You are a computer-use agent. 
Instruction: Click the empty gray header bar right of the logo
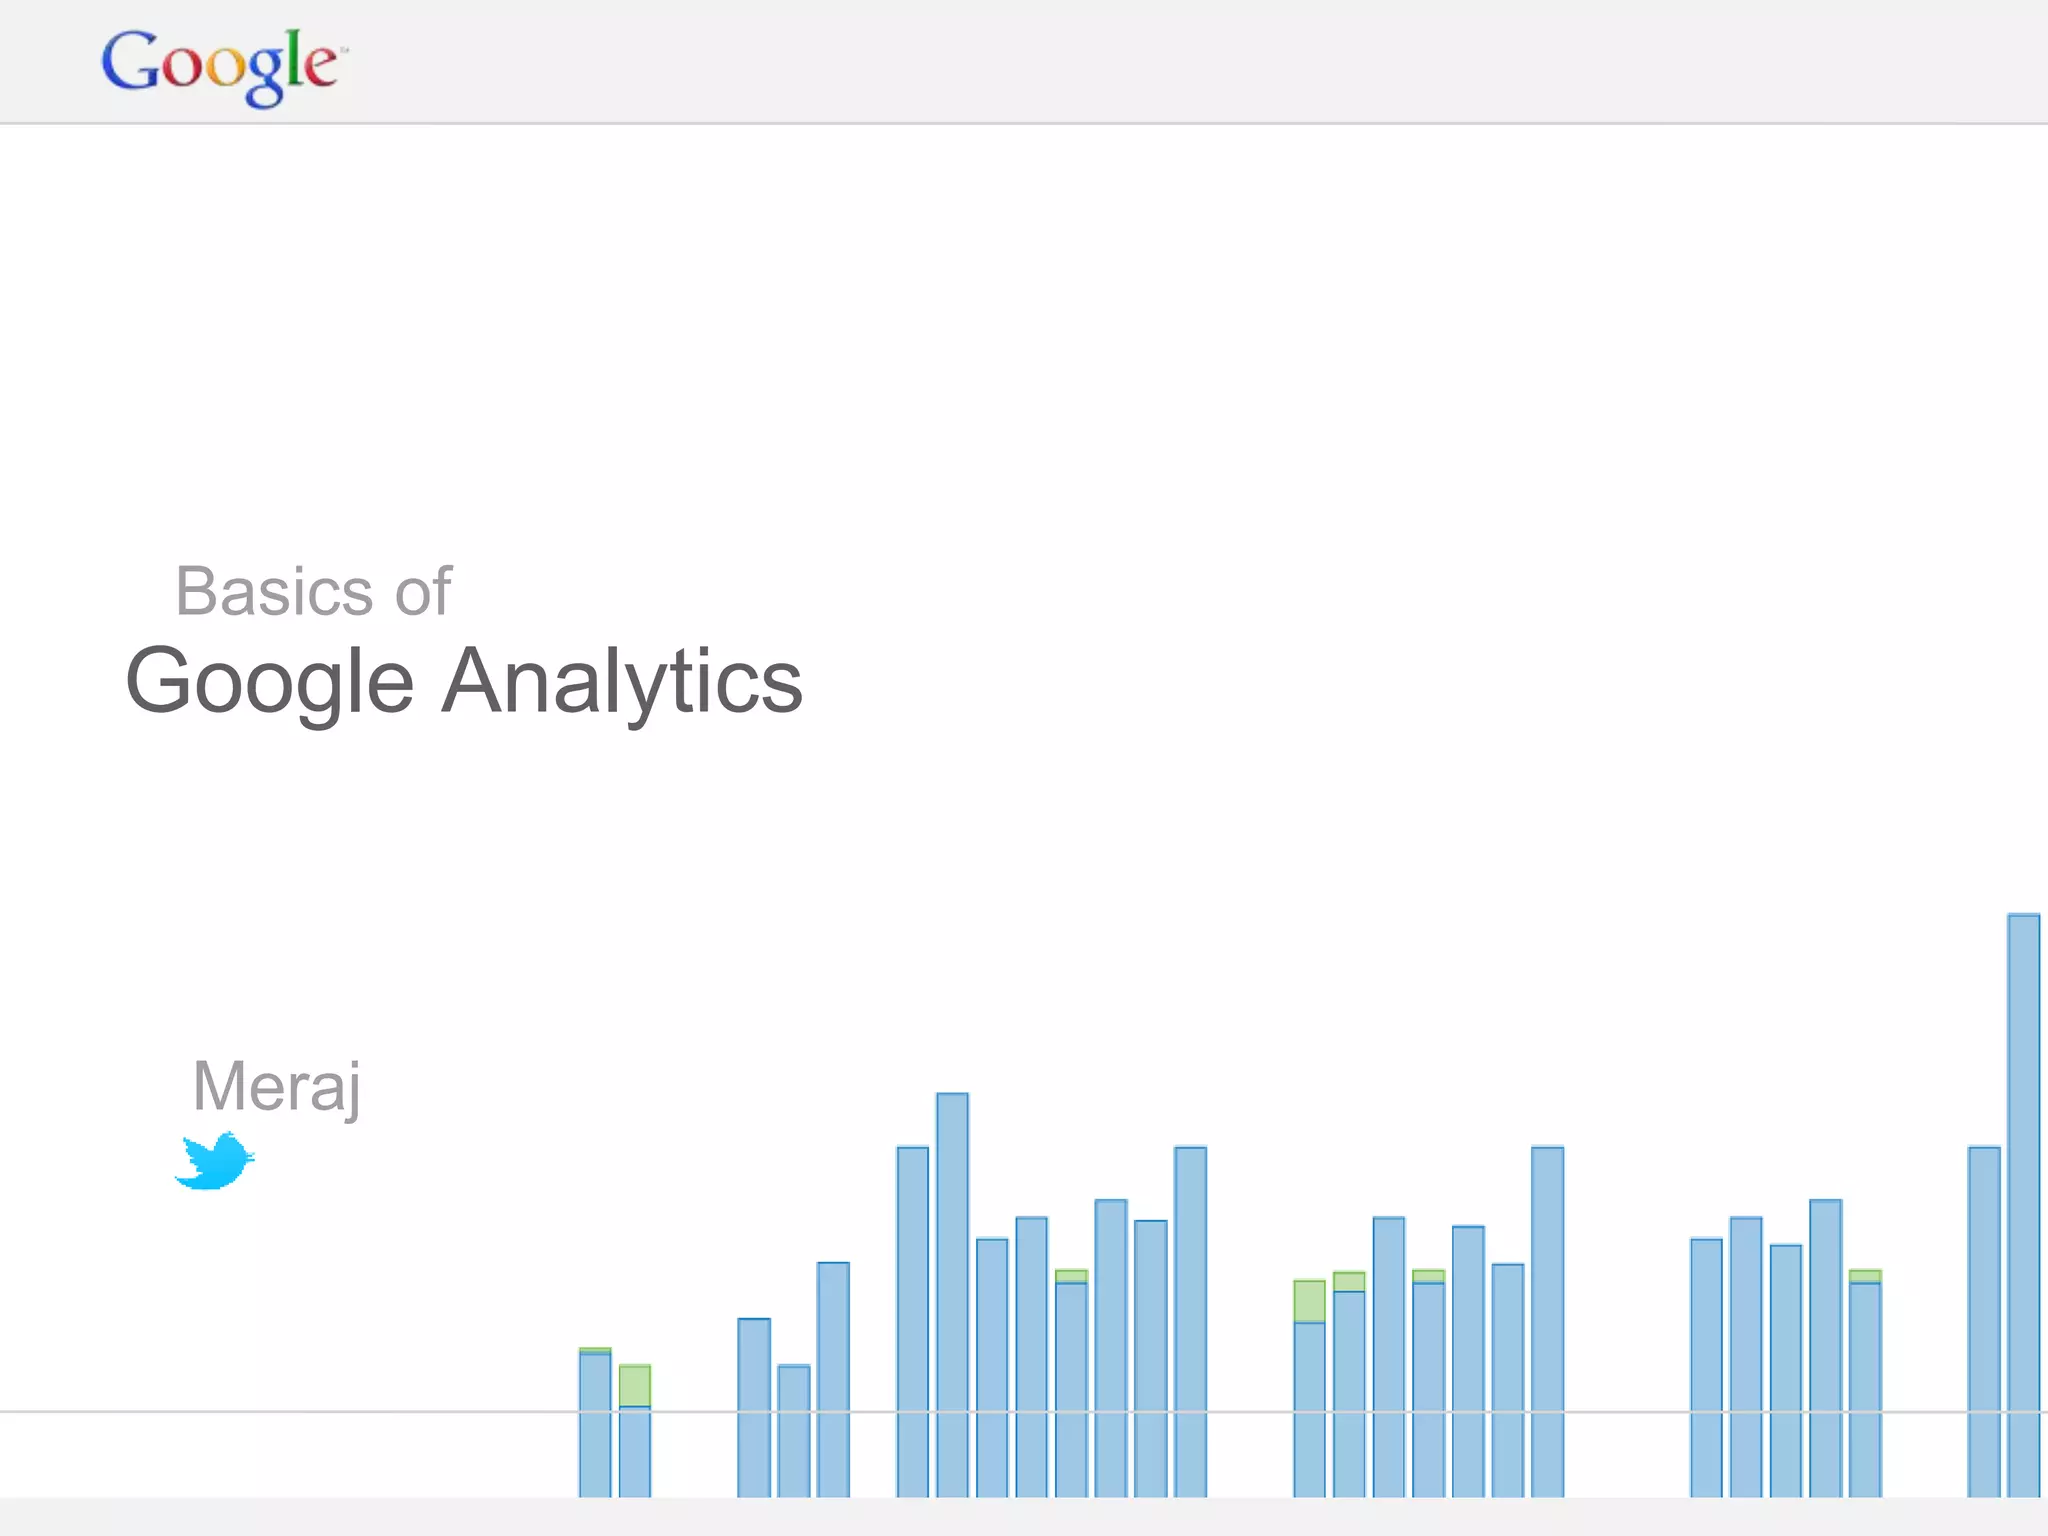click(x=1200, y=62)
